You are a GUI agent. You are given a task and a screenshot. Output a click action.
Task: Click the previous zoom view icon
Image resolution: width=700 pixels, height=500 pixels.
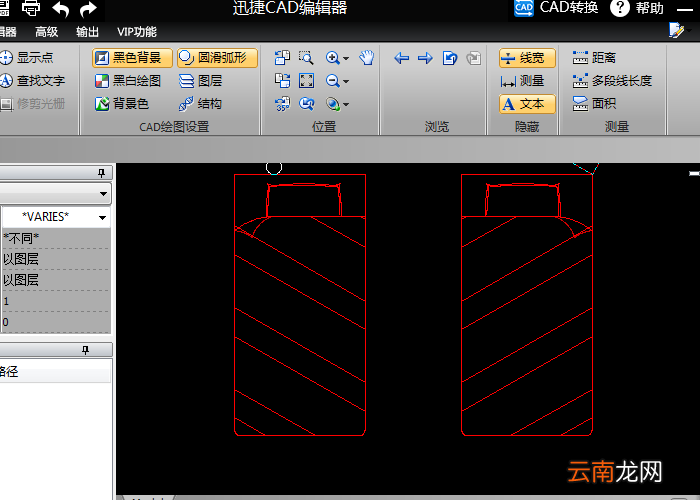click(x=306, y=104)
